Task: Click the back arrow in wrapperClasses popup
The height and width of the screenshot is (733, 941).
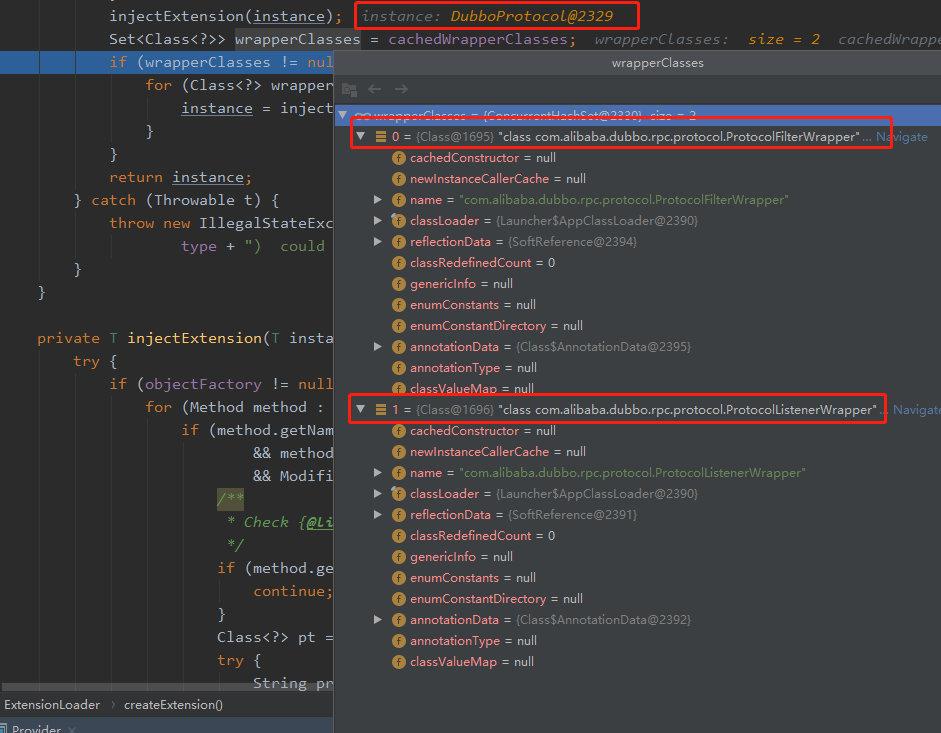Action: click(375, 89)
